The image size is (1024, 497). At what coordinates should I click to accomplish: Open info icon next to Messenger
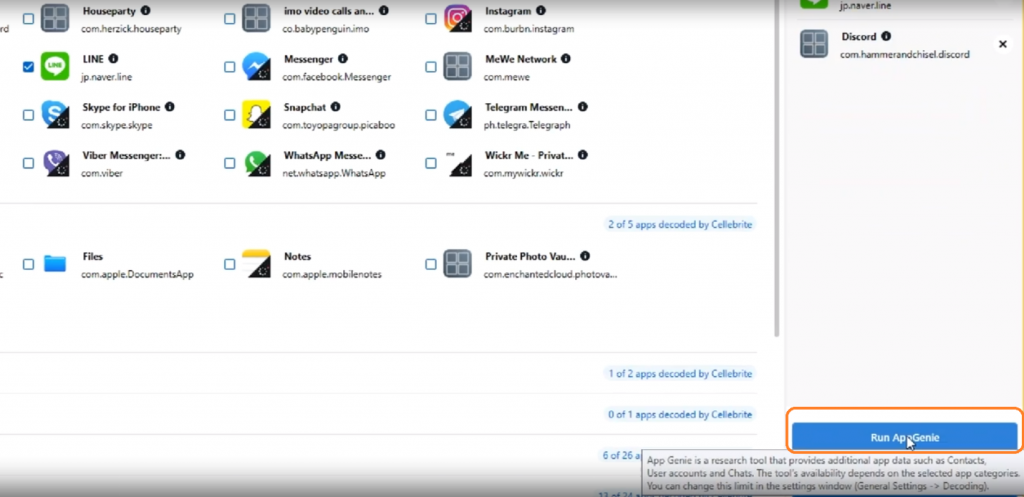click(343, 59)
